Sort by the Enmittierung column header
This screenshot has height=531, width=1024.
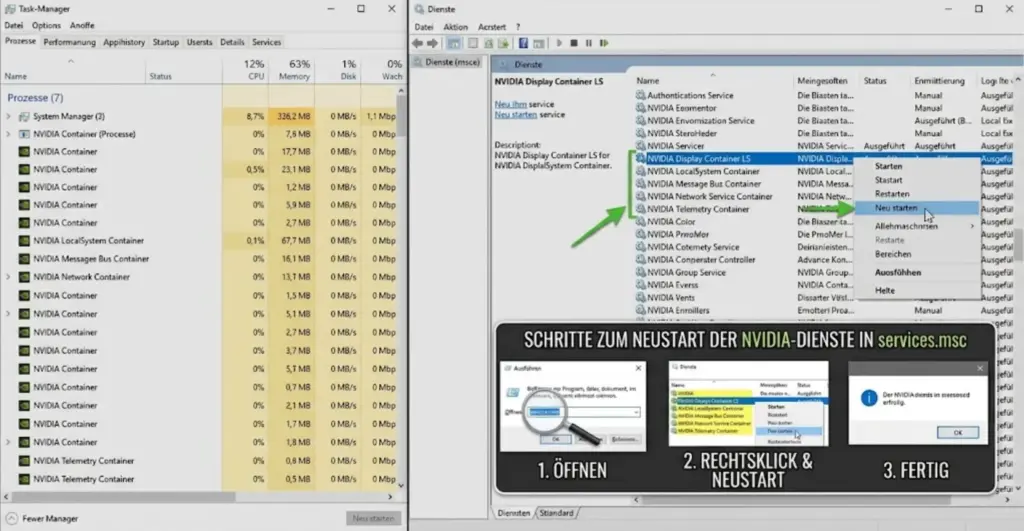click(939, 81)
